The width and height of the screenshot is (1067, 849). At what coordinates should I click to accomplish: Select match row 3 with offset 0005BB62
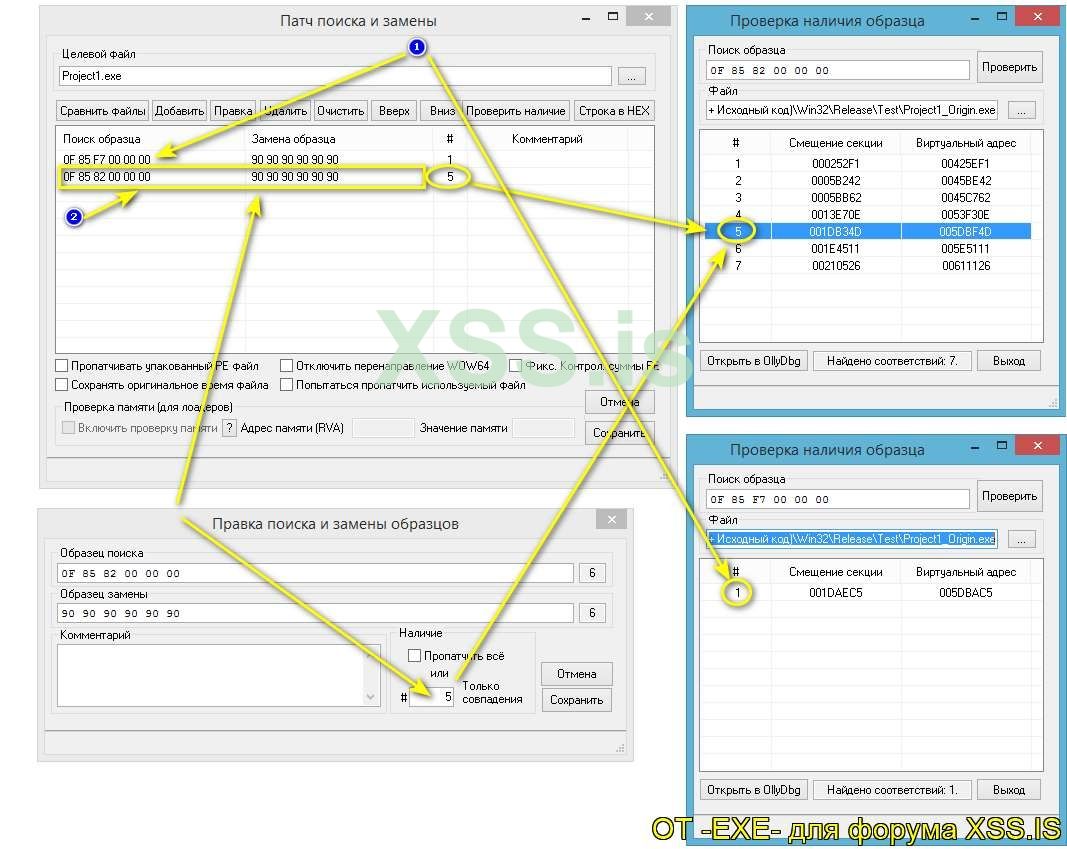click(x=866, y=198)
